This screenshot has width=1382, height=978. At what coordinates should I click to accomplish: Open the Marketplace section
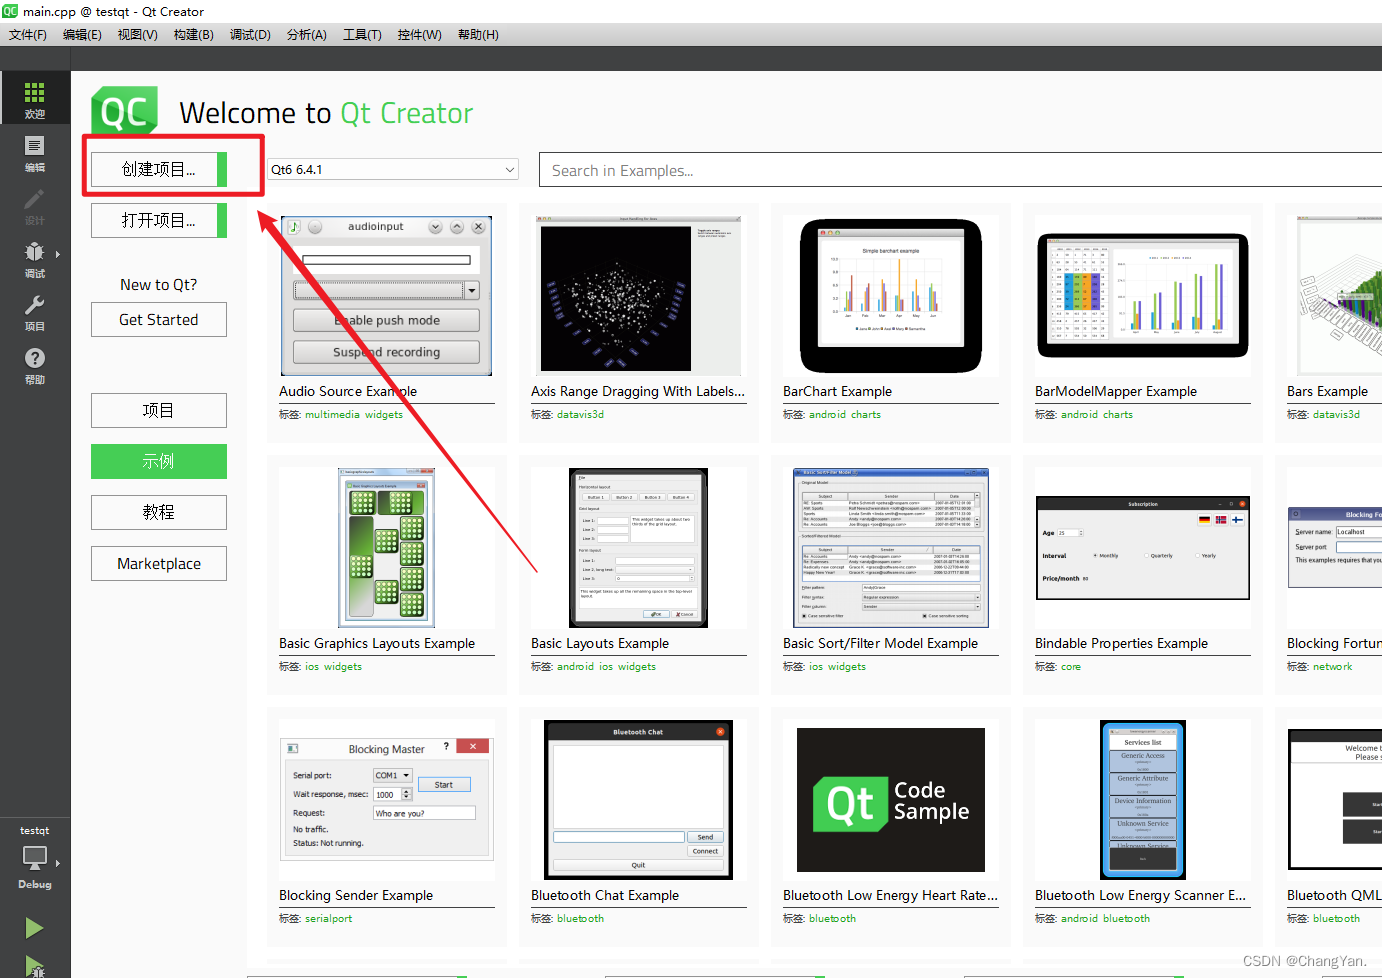(x=159, y=564)
